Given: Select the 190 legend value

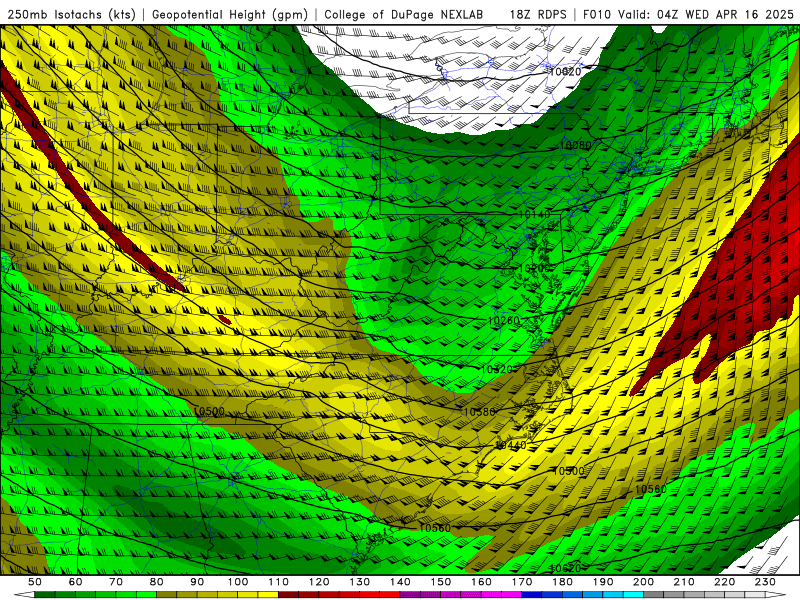Looking at the screenshot, I should coord(604,582).
